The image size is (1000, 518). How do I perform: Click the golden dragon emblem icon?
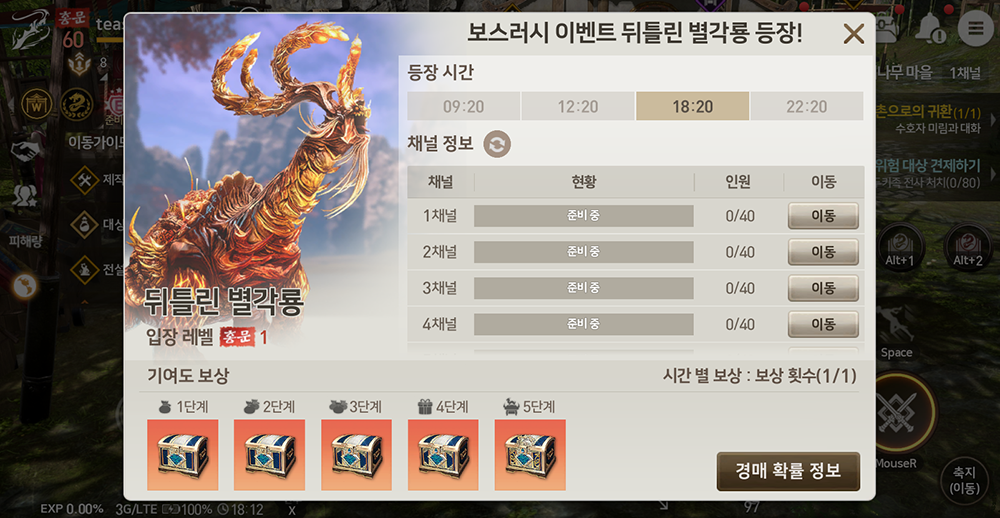click(77, 105)
